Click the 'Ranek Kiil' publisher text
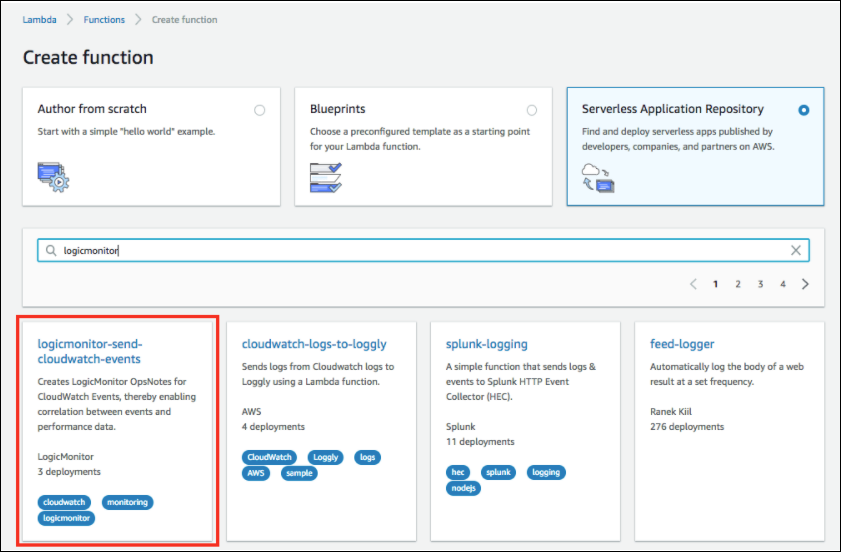Screen dimensions: 841x552 coord(670,411)
